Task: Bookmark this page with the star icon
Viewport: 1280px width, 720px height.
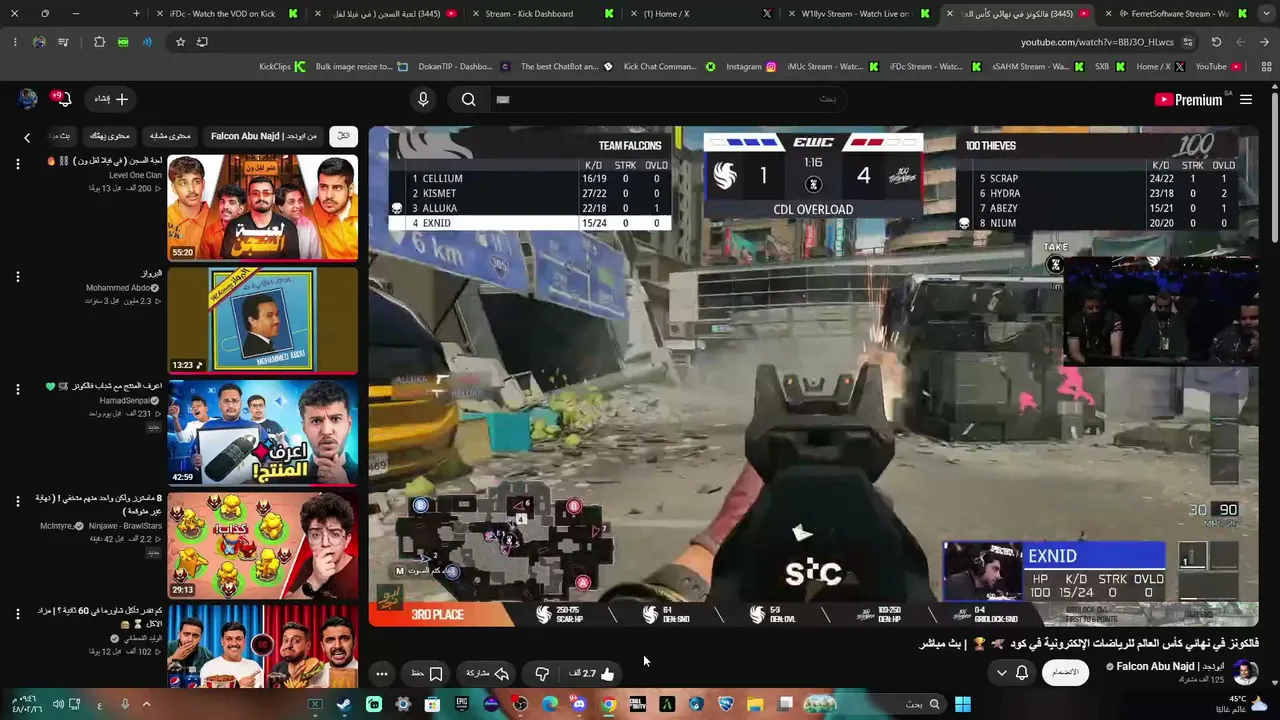Action: click(x=180, y=42)
